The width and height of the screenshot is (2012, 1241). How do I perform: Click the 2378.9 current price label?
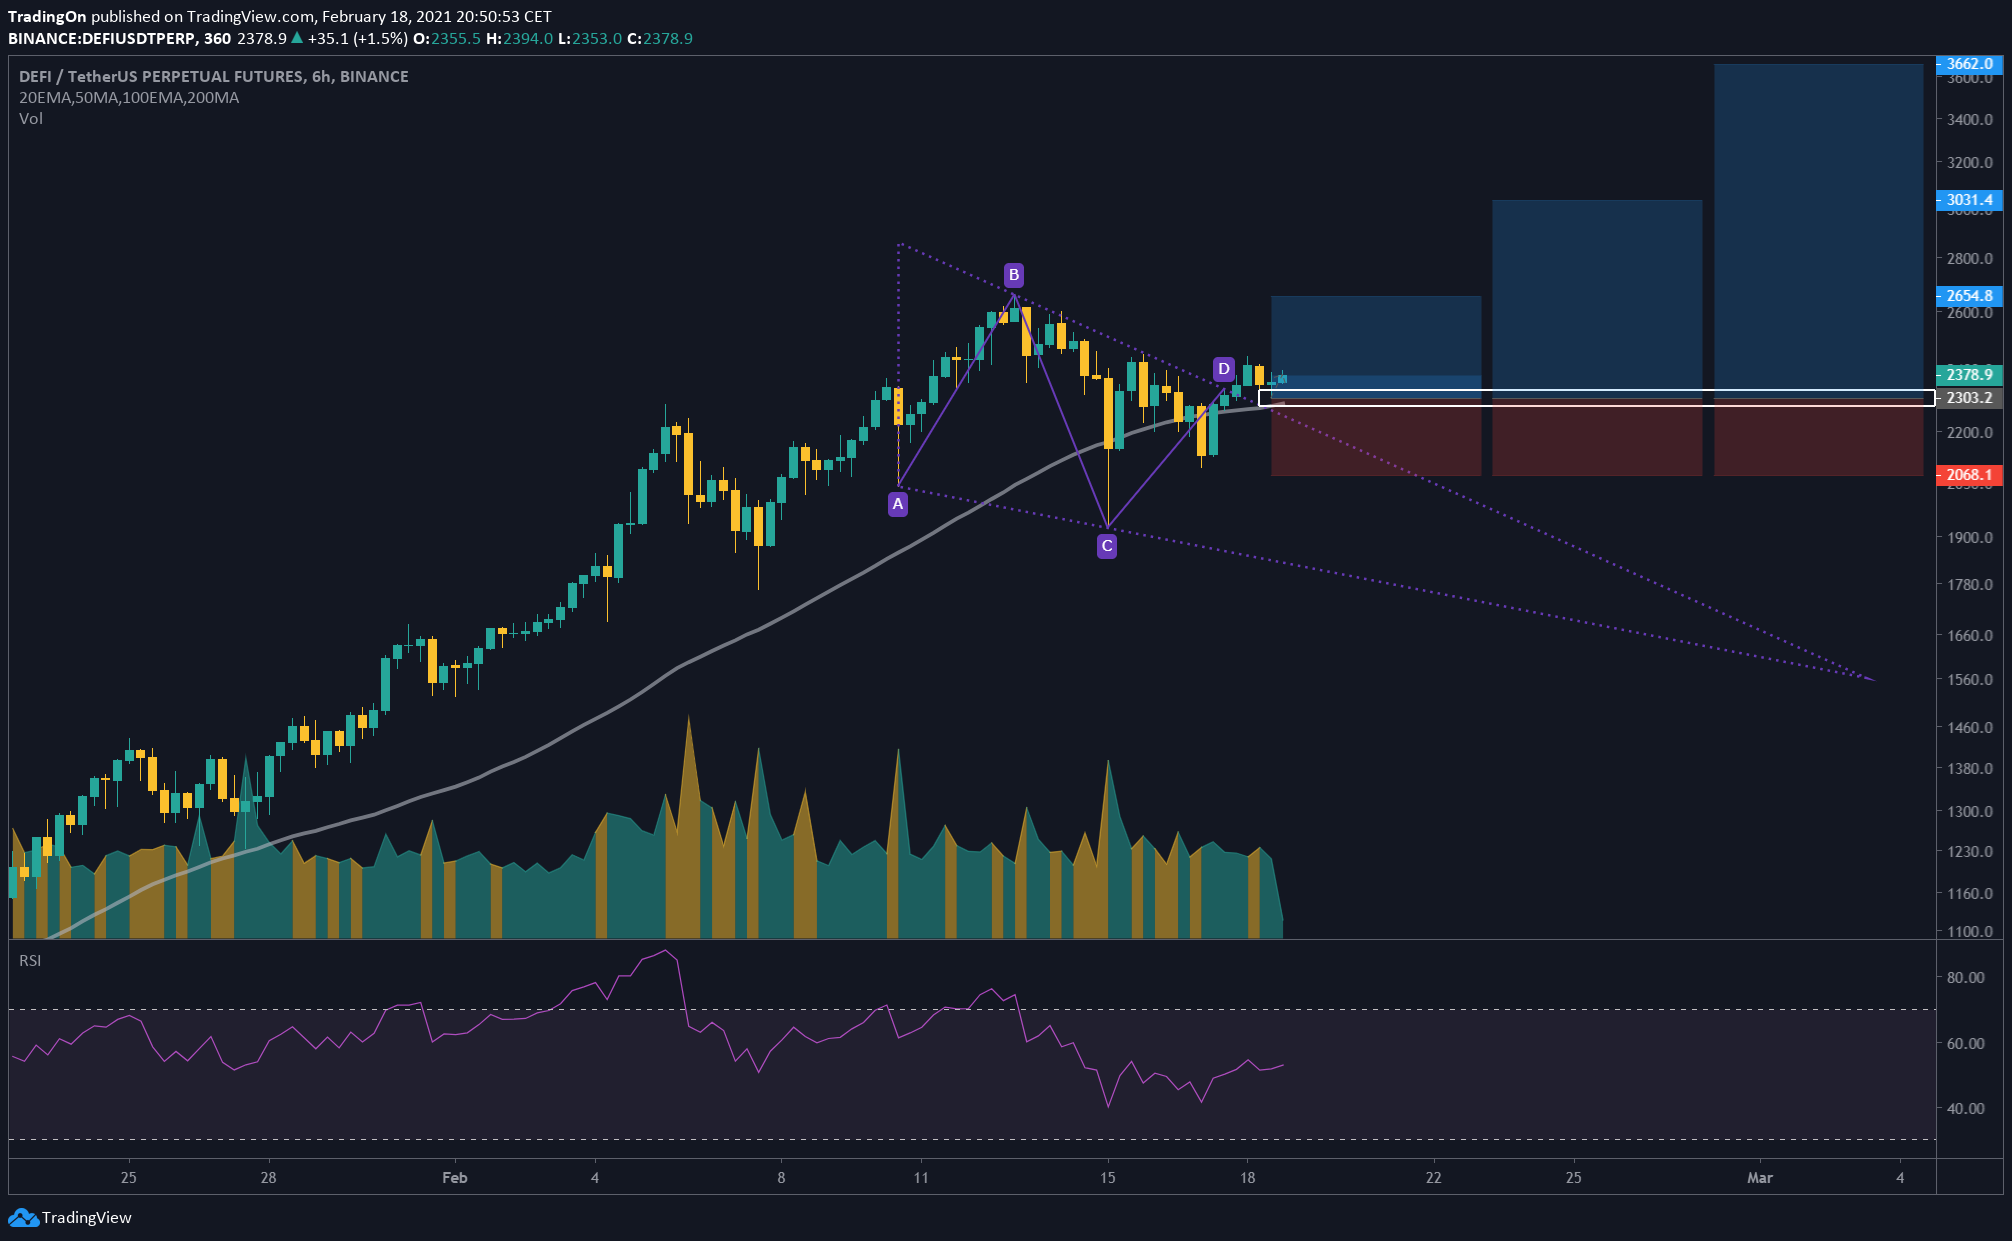1969,375
